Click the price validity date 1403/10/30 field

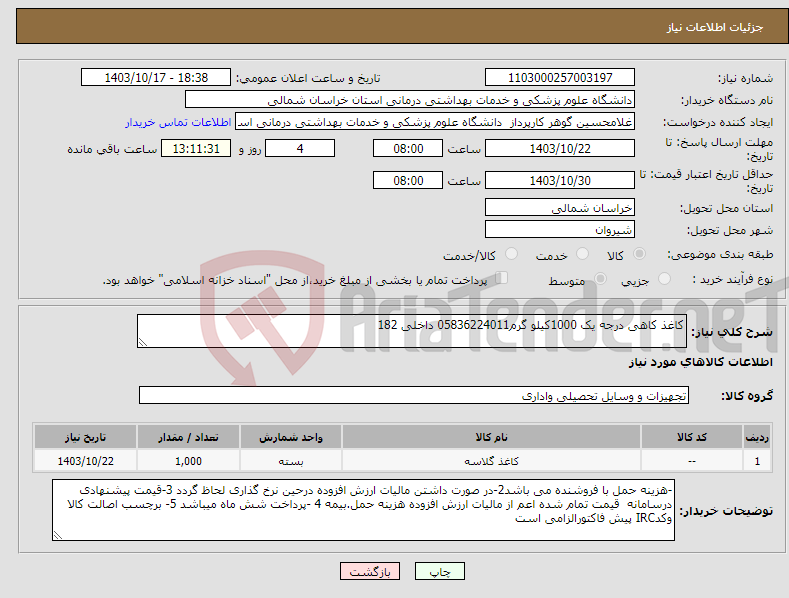tap(560, 180)
